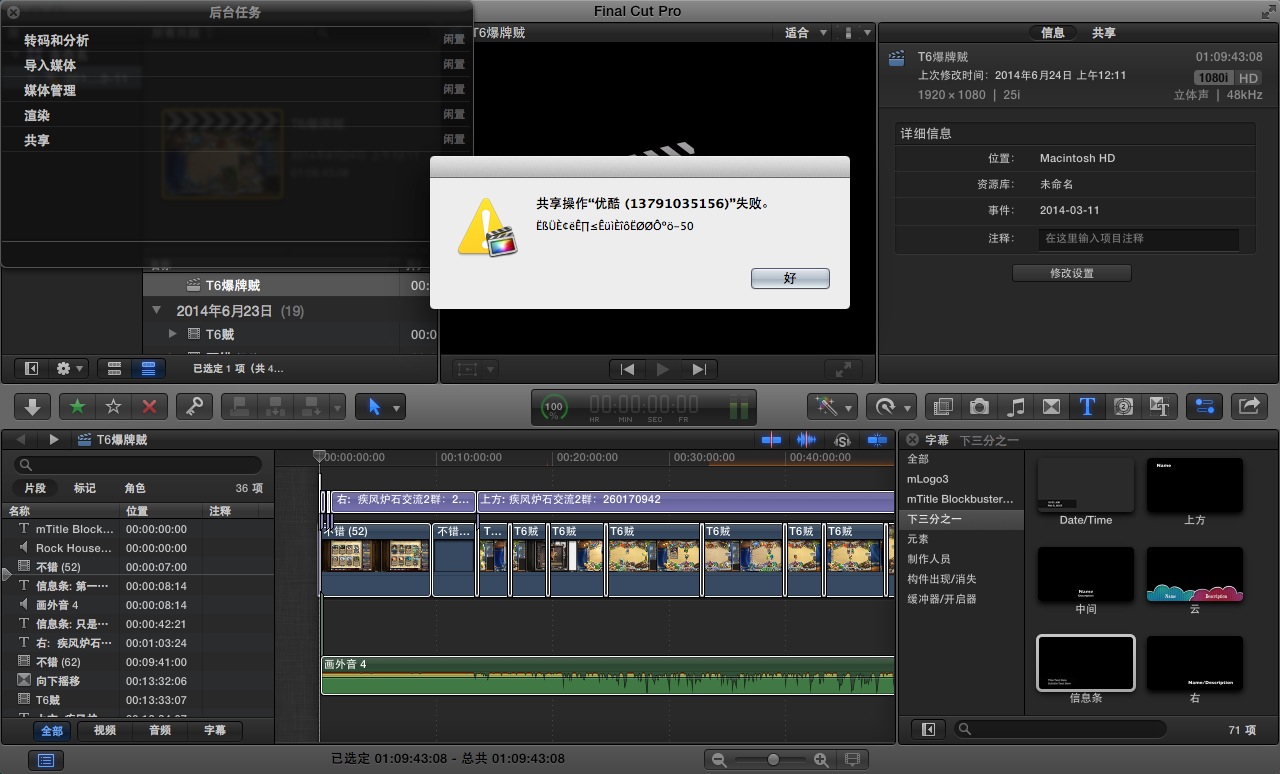Zoom in timeline with plus magnifier
1280x774 pixels.
pyautogui.click(x=821, y=760)
